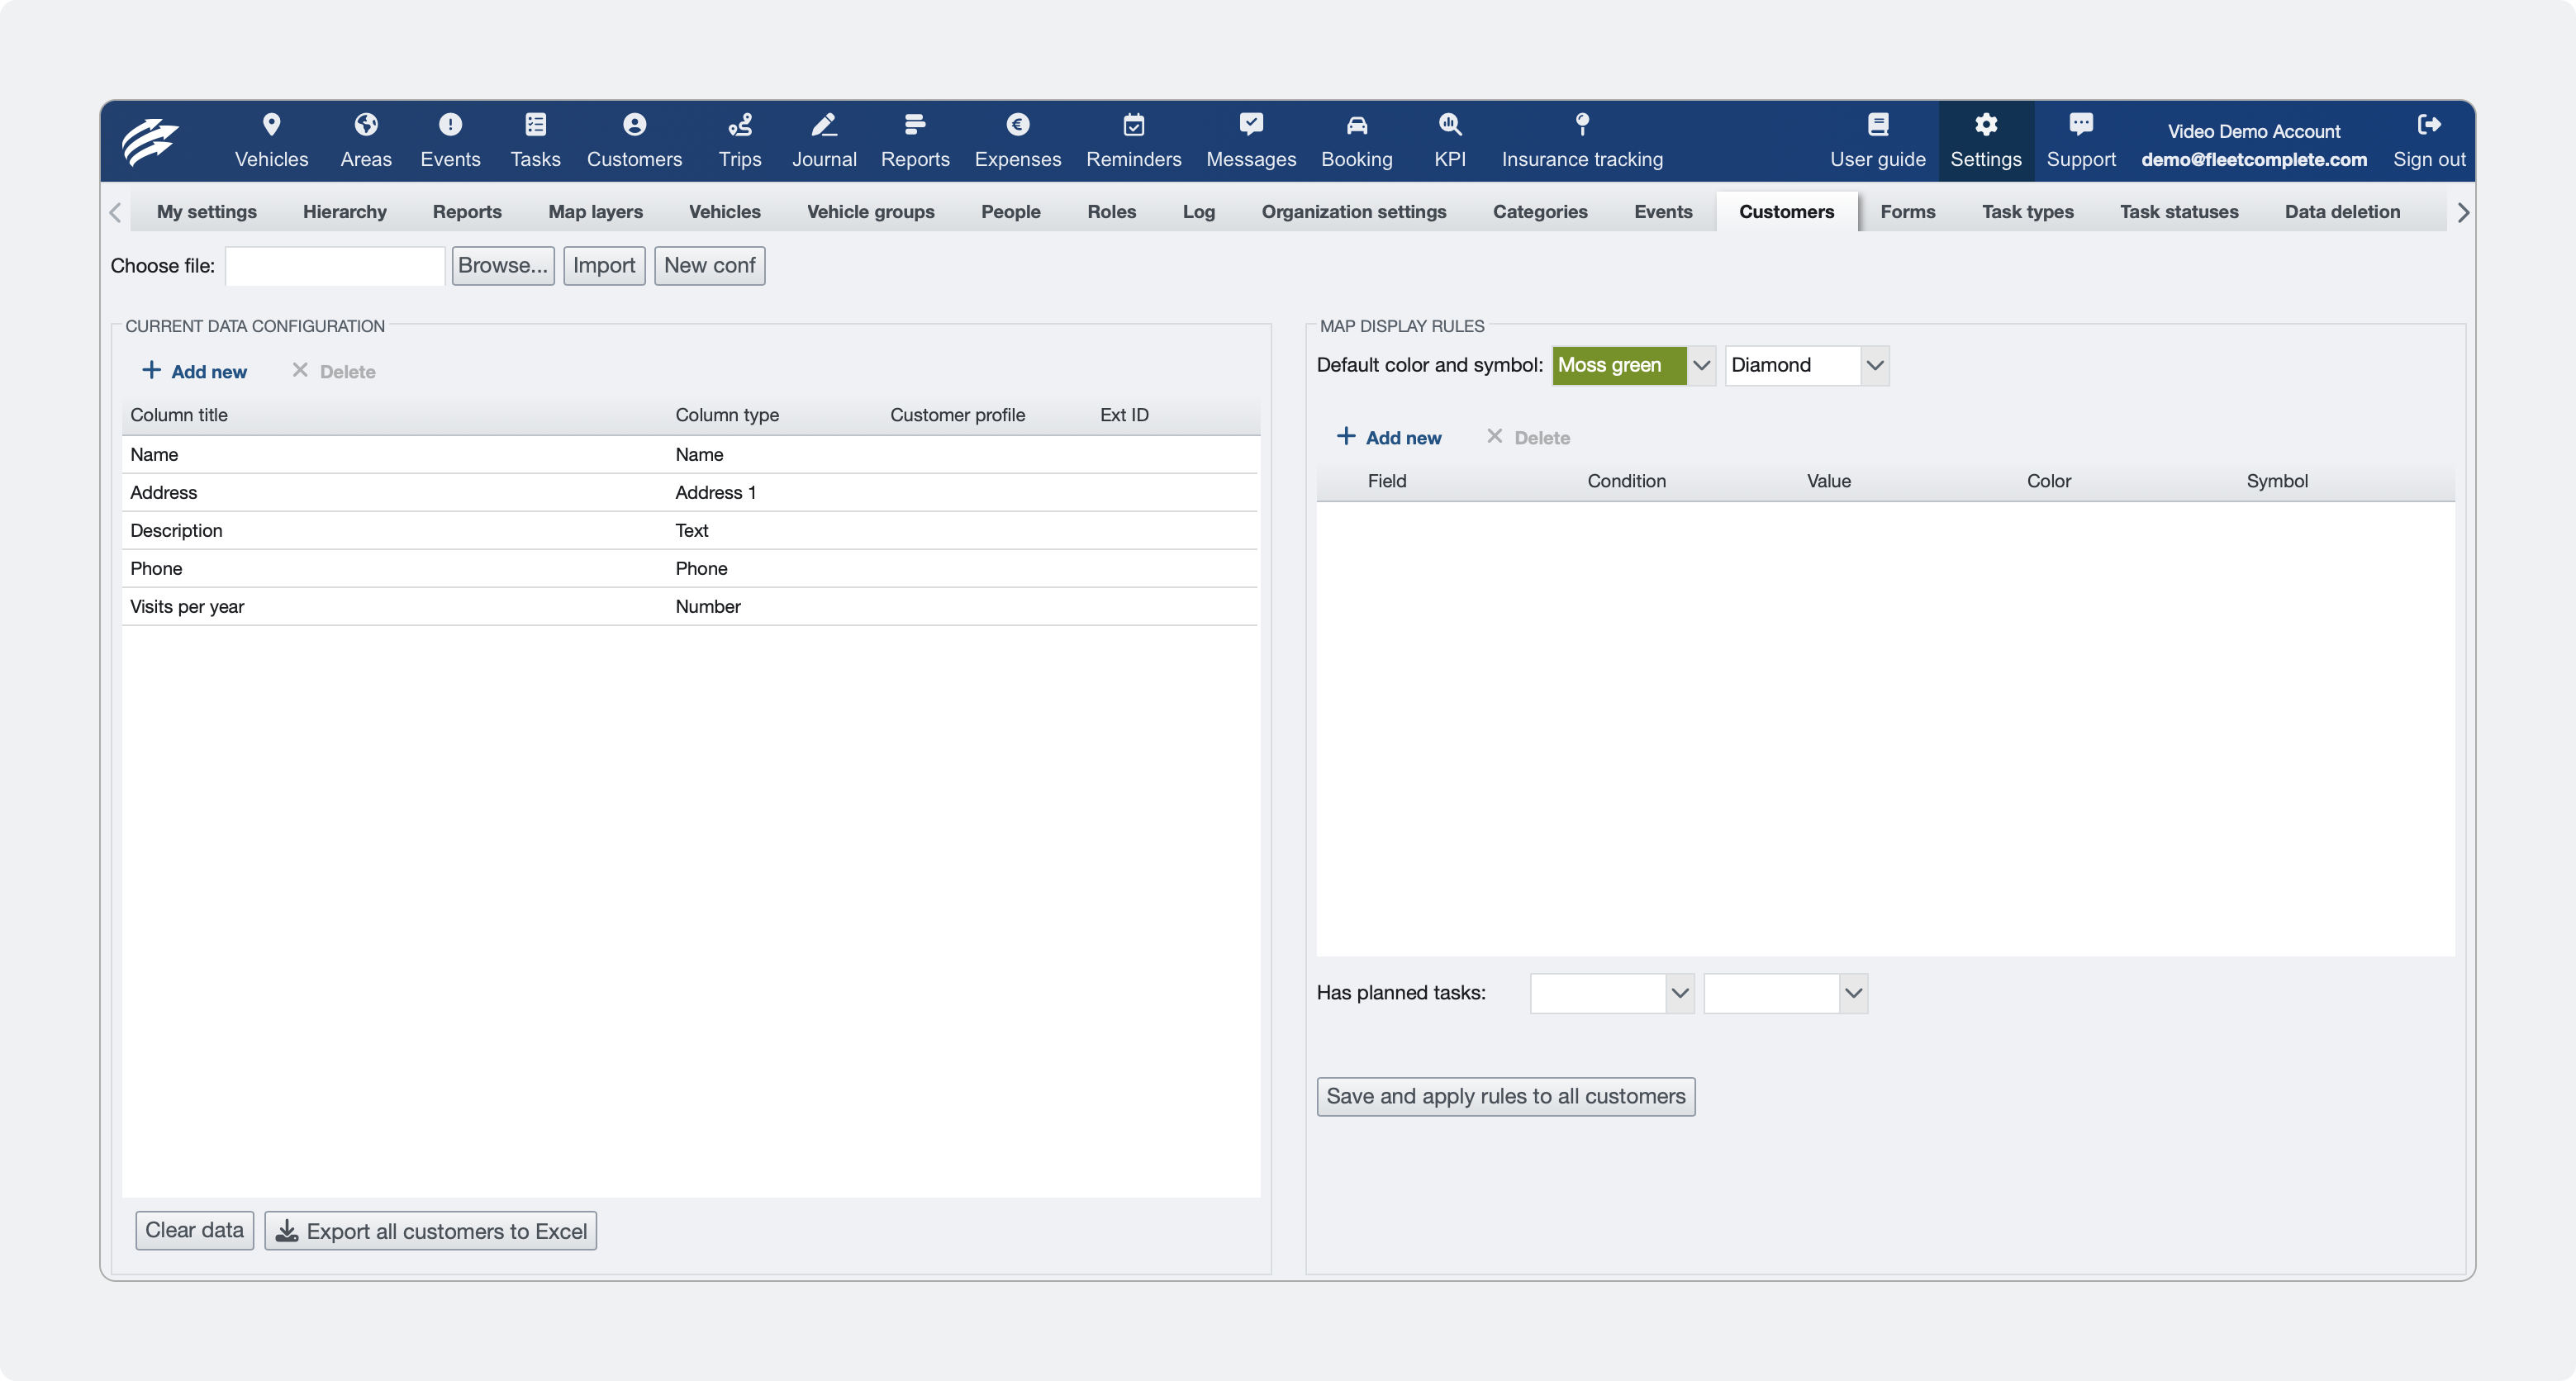Click Save and apply rules to all customers
Viewport: 2576px width, 1381px height.
point(1506,1097)
